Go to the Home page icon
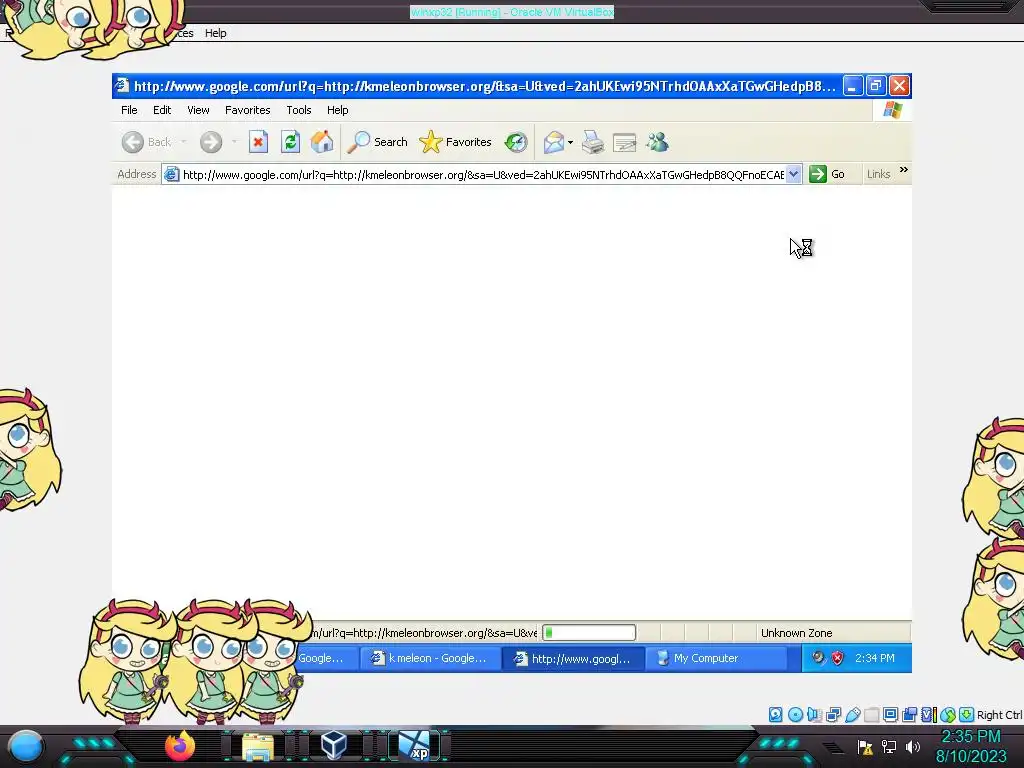The width and height of the screenshot is (1024, 768). [x=322, y=142]
